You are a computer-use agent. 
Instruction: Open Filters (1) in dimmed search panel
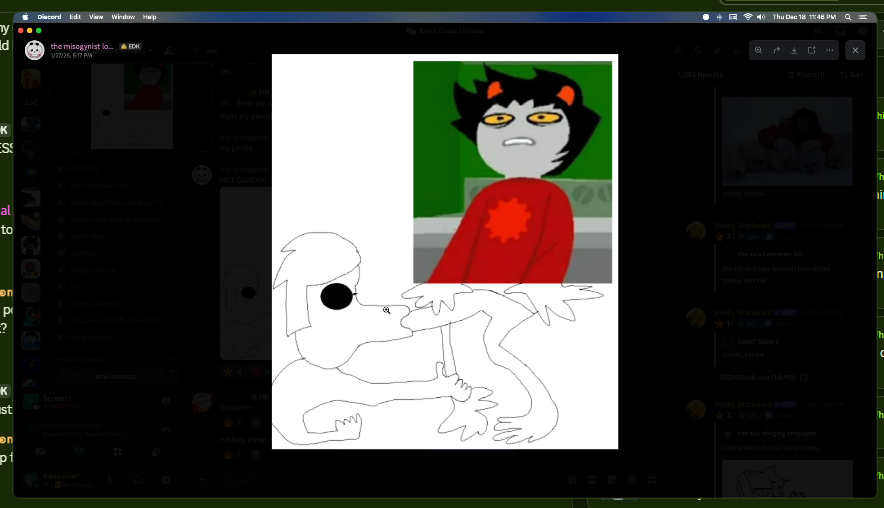click(x=806, y=74)
